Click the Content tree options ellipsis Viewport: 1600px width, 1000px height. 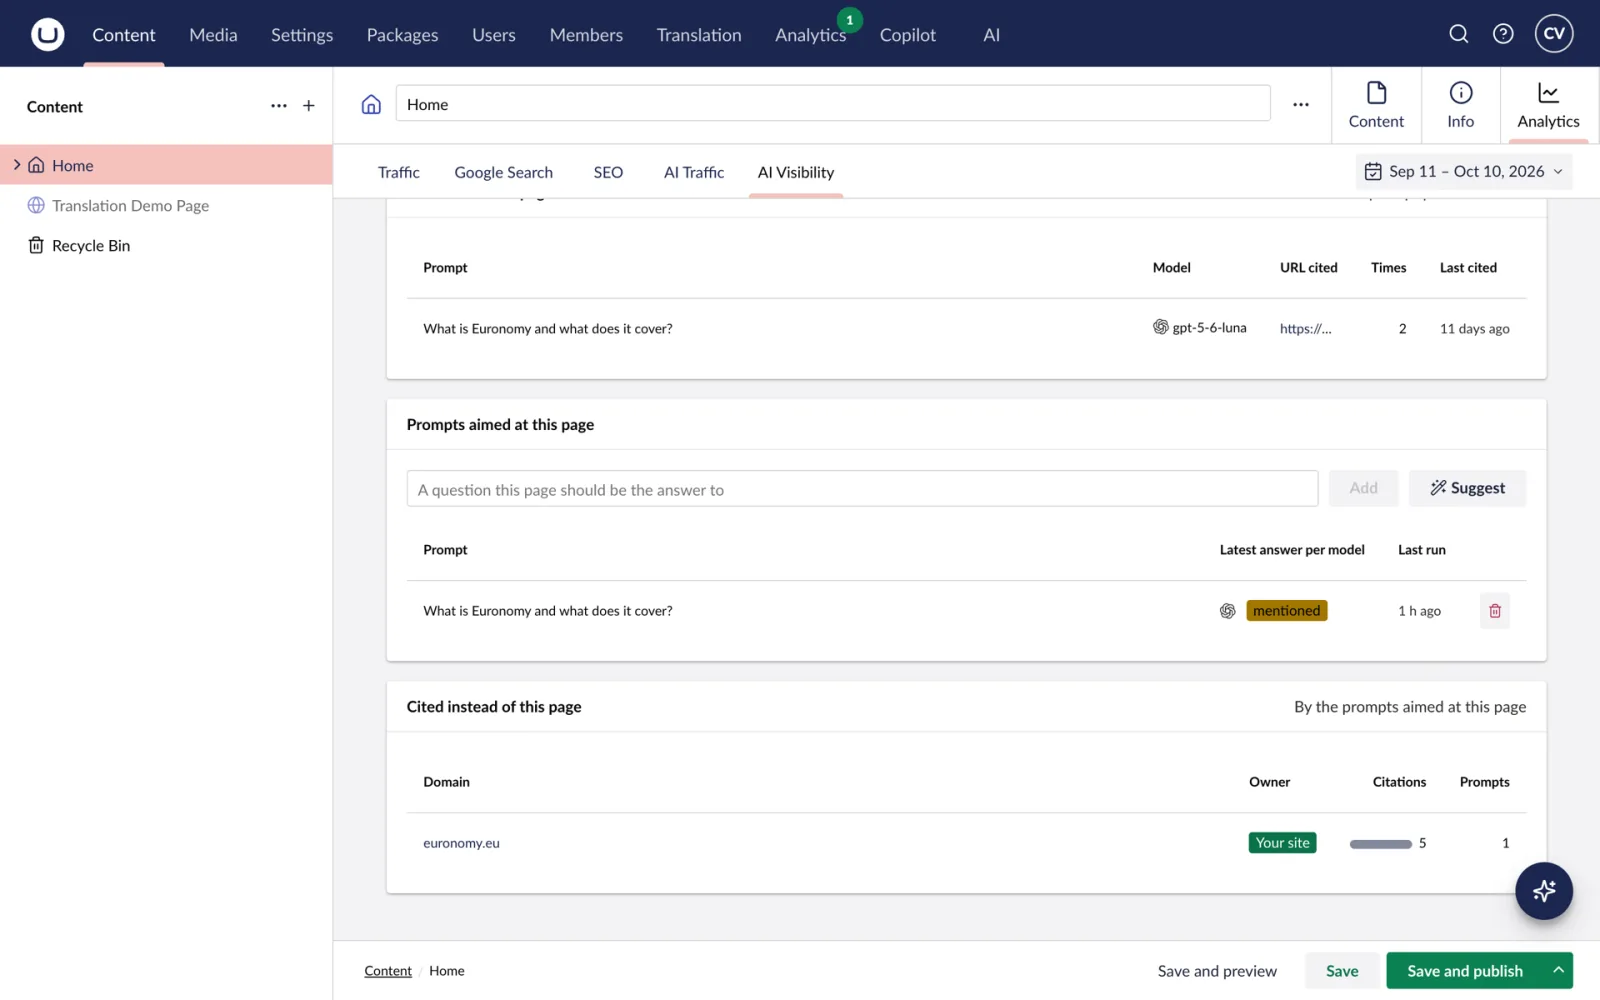click(x=279, y=106)
